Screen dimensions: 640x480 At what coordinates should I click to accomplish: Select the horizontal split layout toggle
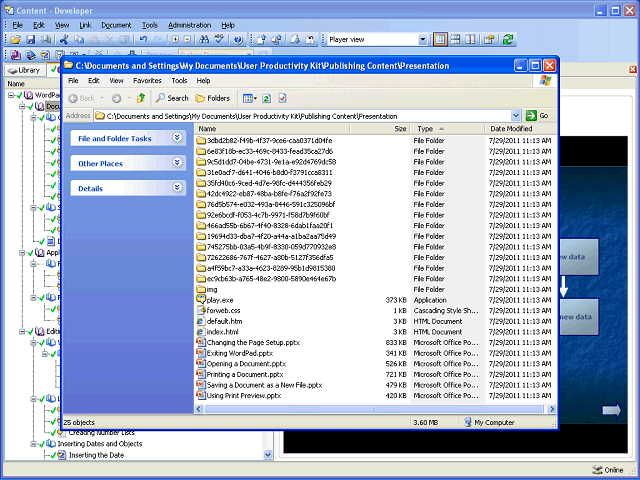point(455,40)
